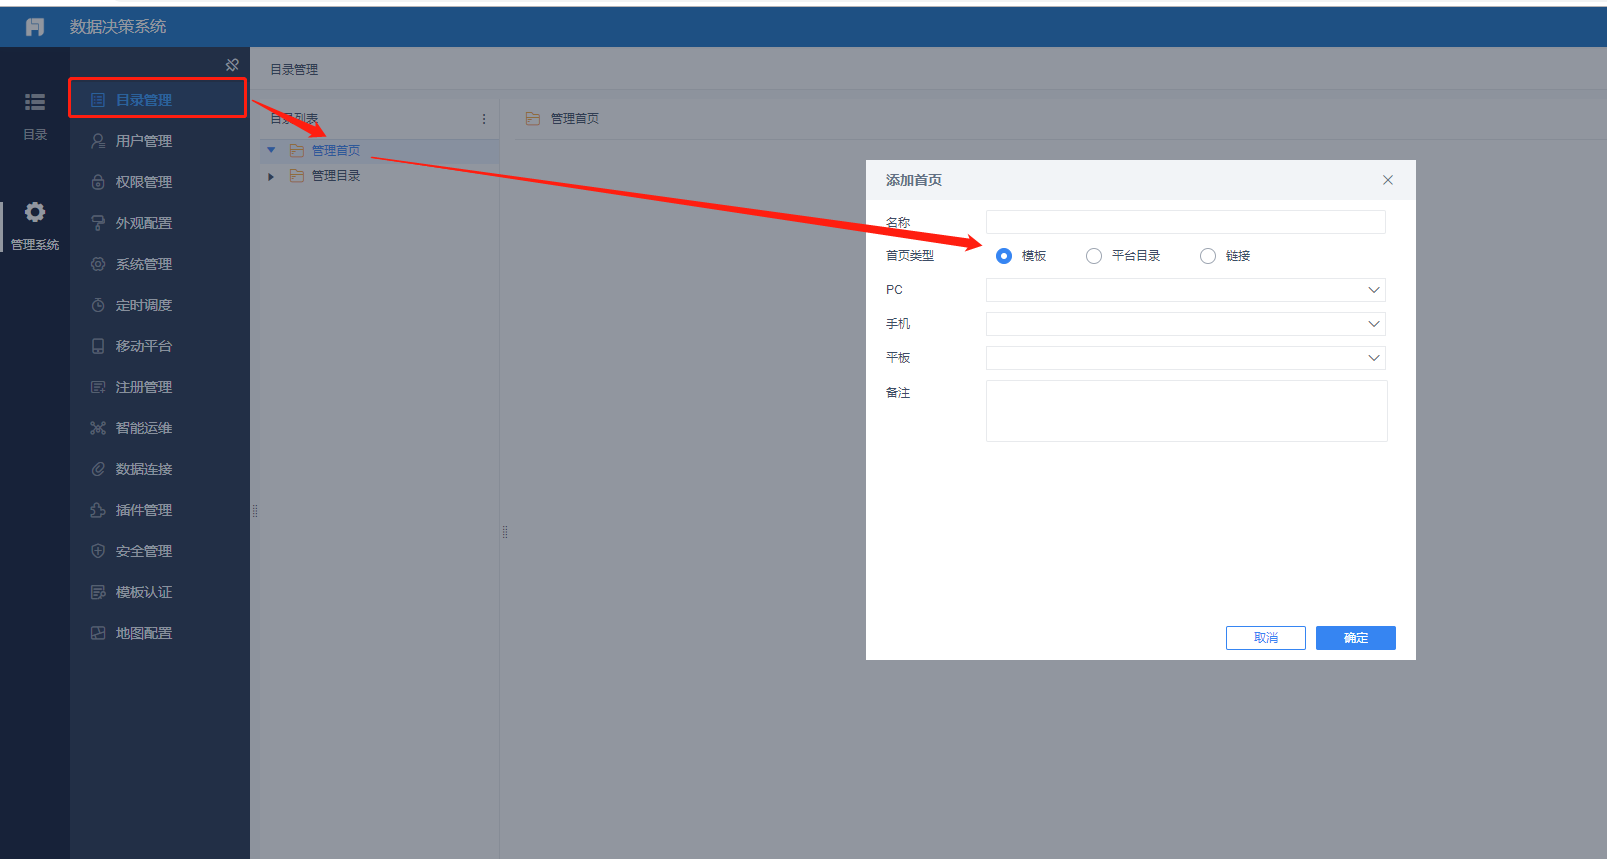Click the sidebar resize handle
The image size is (1607, 859).
pos(255,511)
